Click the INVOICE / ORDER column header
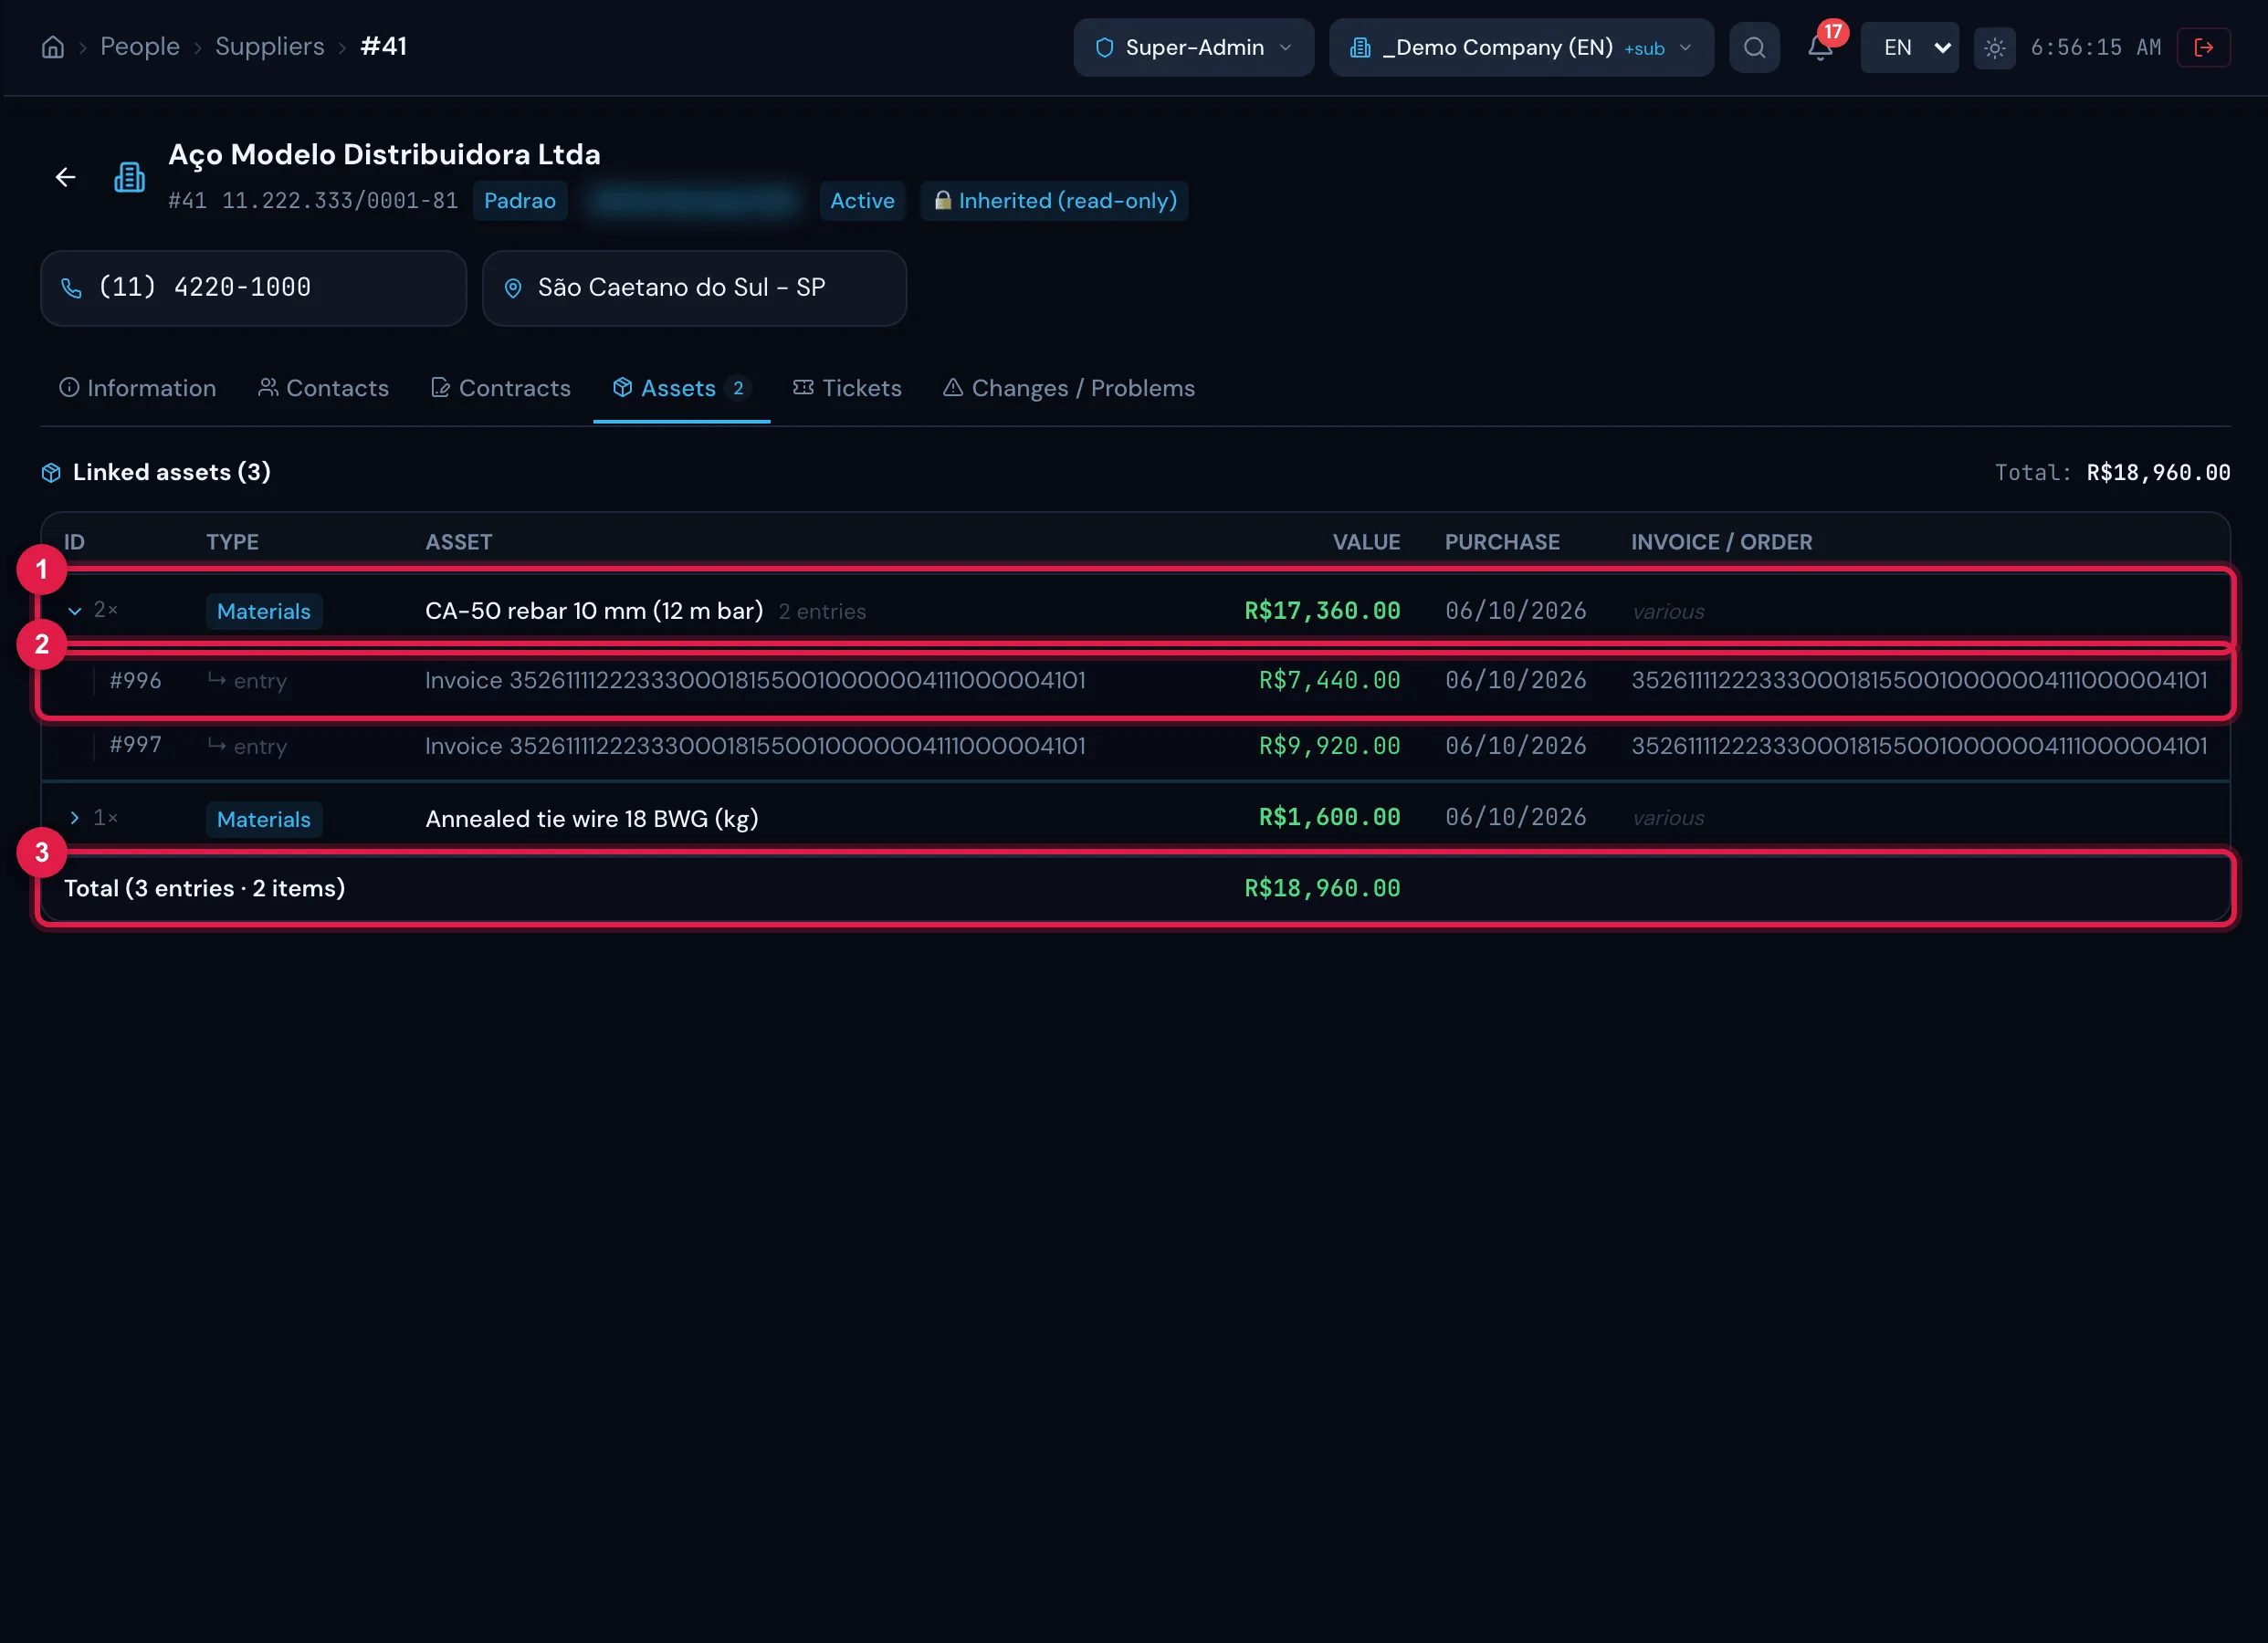Viewport: 2268px width, 1643px height. [1721, 542]
